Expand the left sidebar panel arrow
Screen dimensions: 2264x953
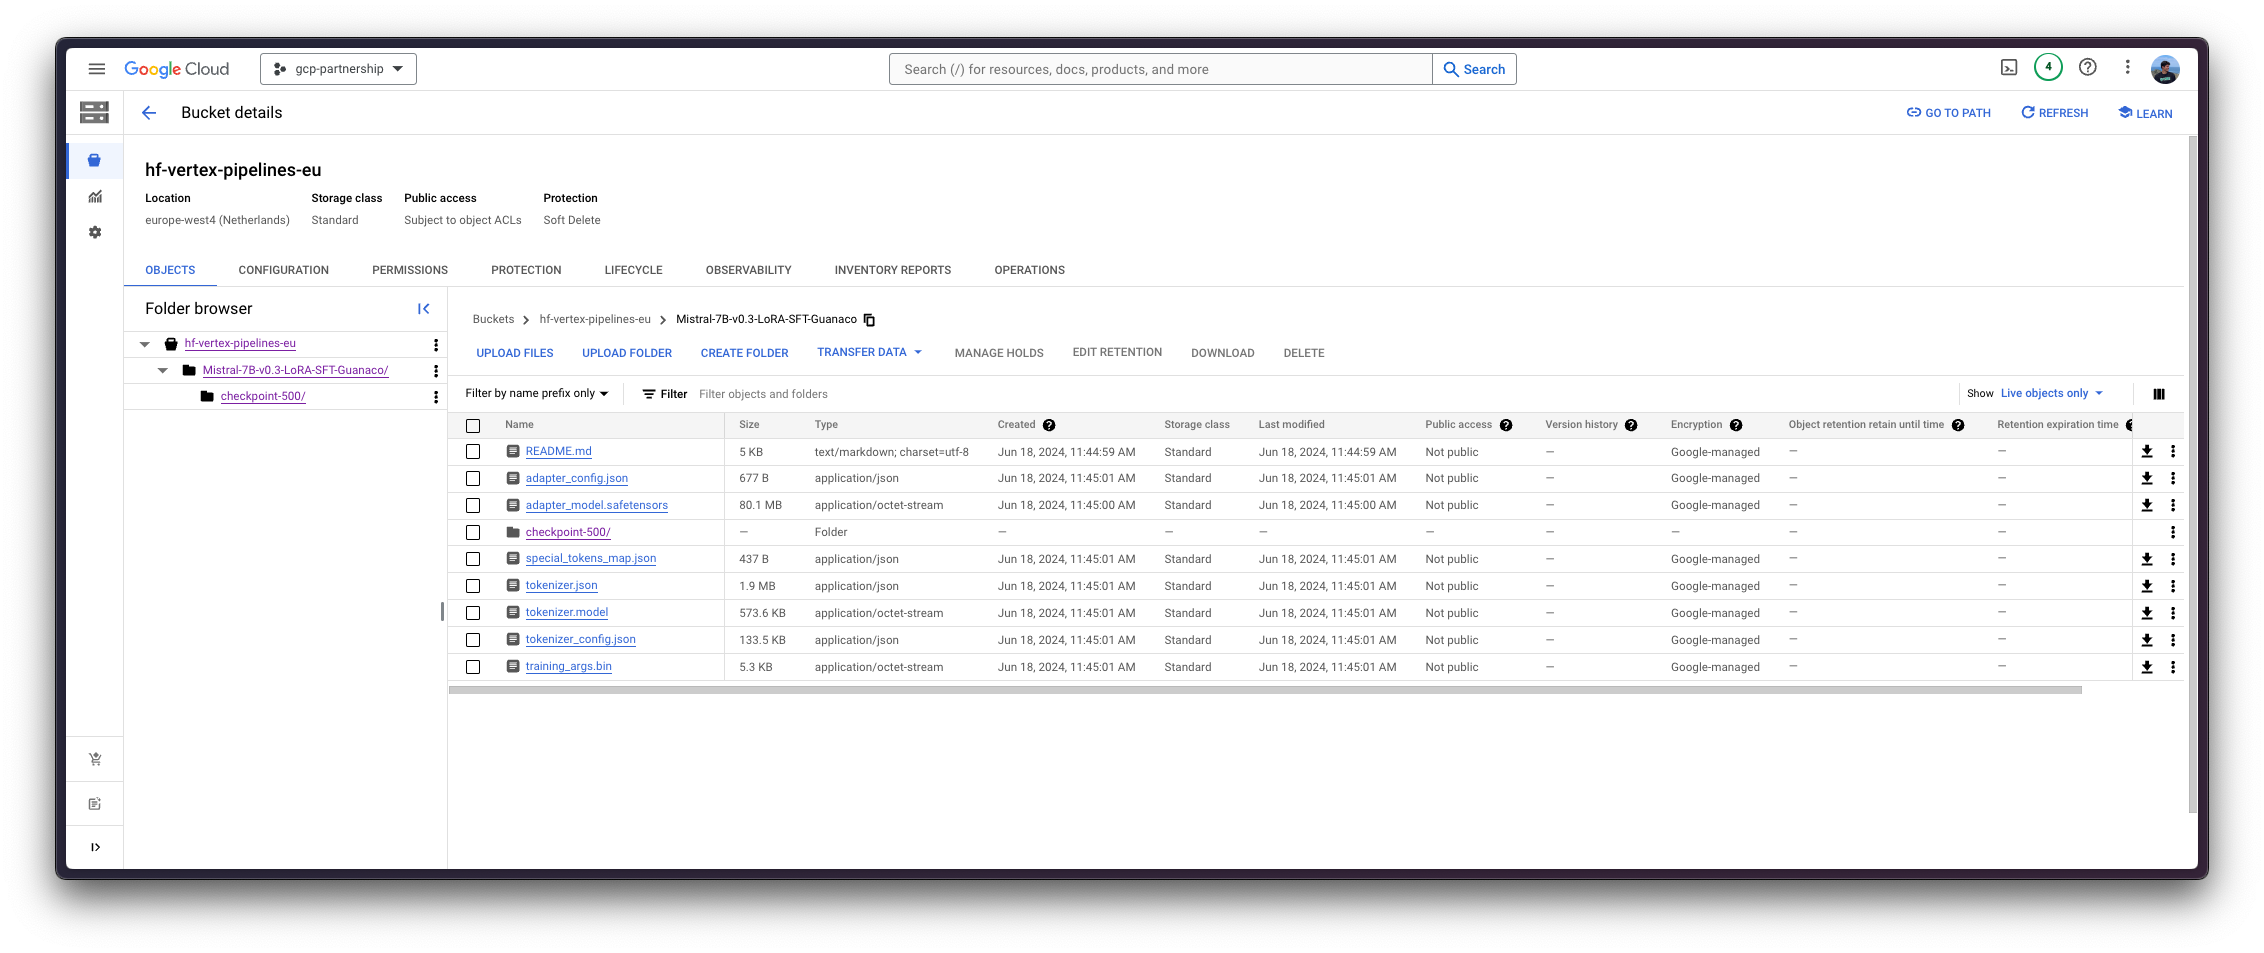pyautogui.click(x=95, y=847)
